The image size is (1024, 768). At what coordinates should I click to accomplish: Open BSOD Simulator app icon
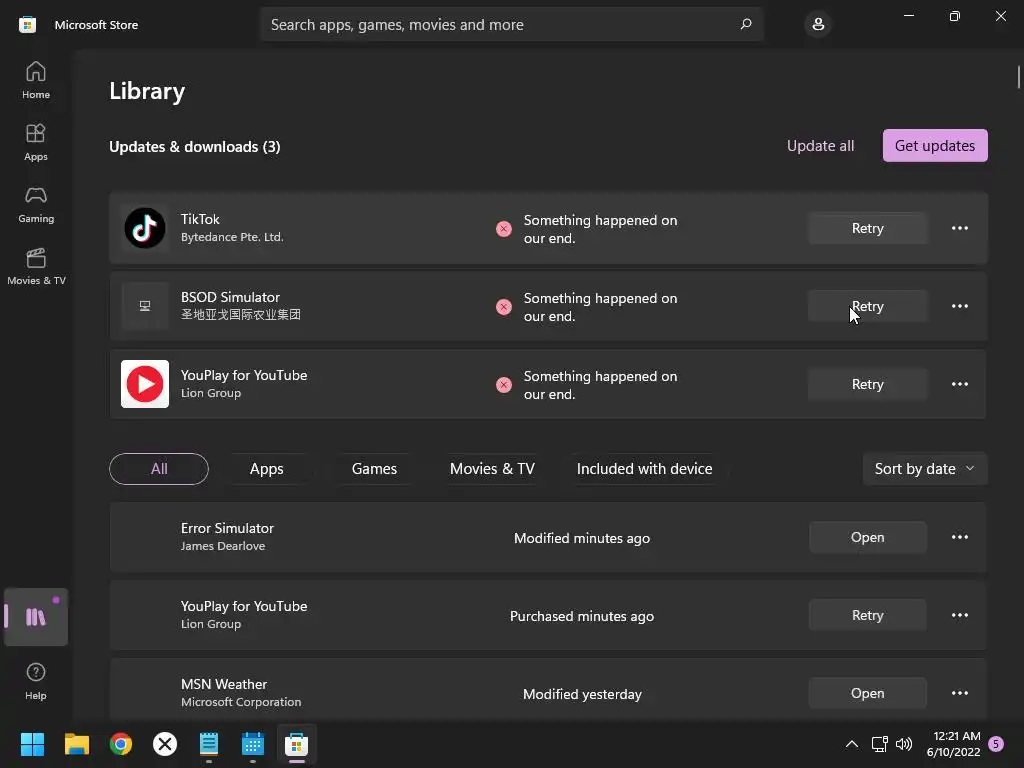[145, 306]
